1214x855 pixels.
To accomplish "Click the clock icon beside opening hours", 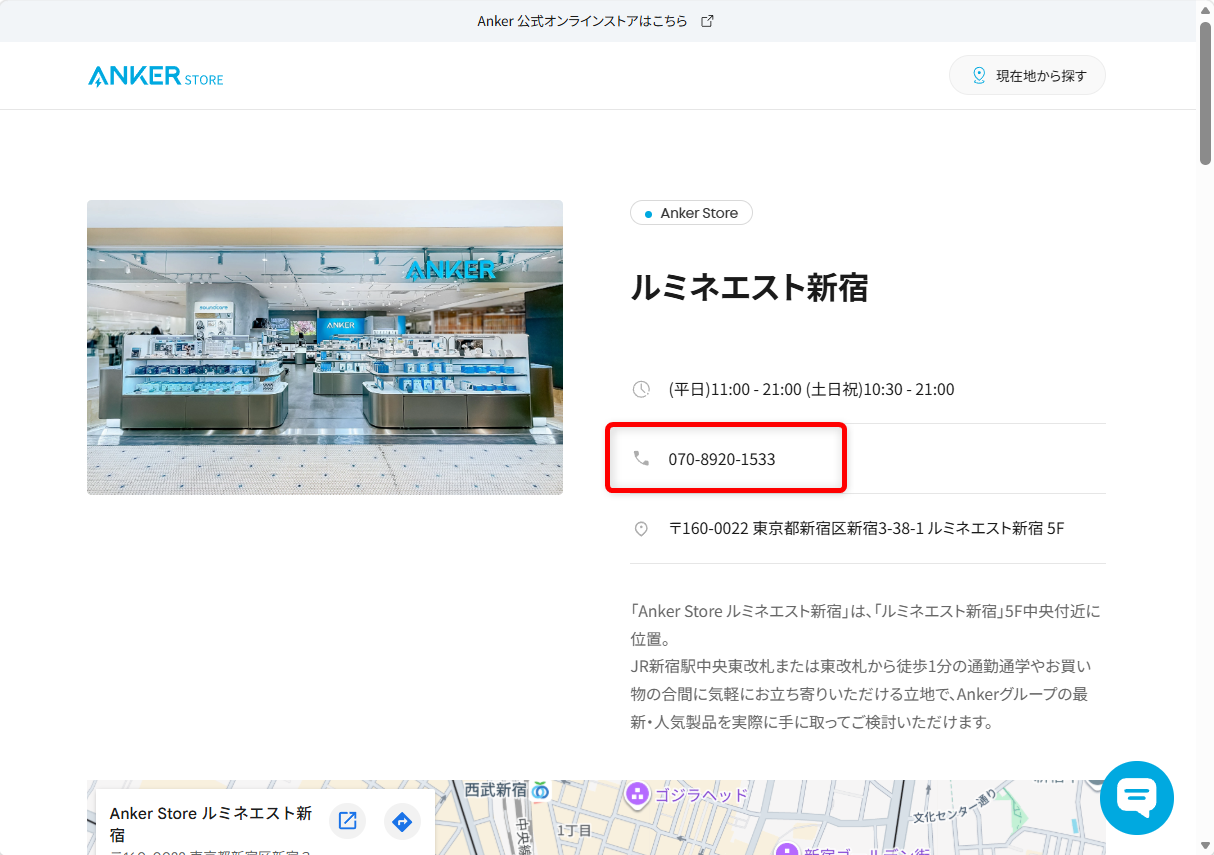I will point(641,389).
